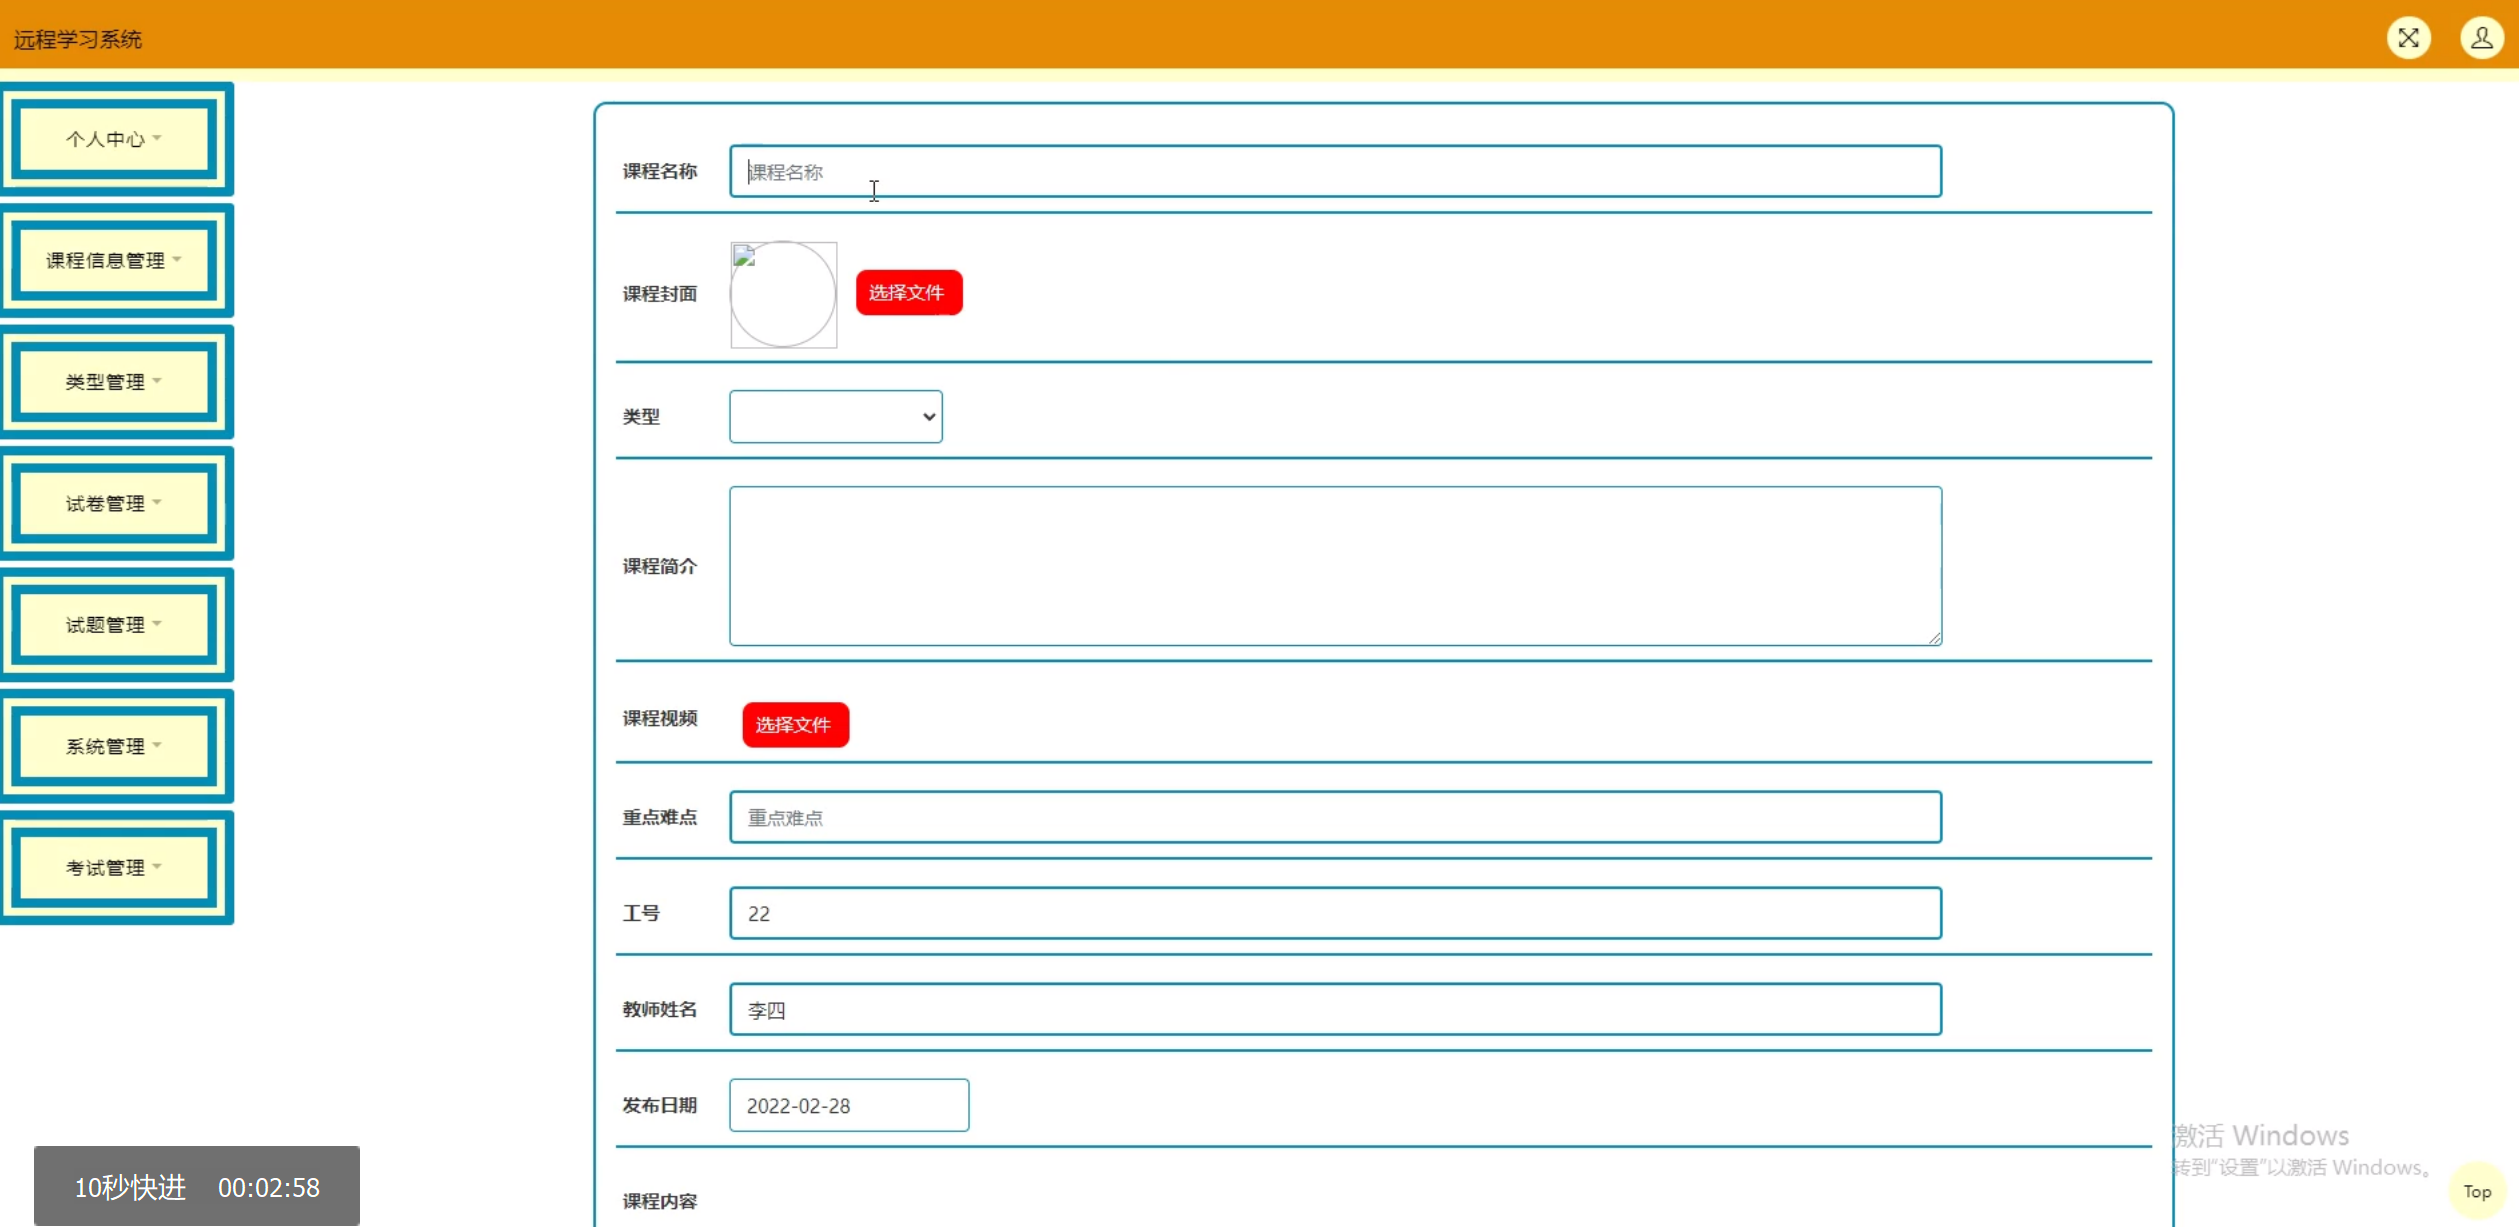
Task: Expand the 课程信息管理 sidebar menu
Action: 115,260
